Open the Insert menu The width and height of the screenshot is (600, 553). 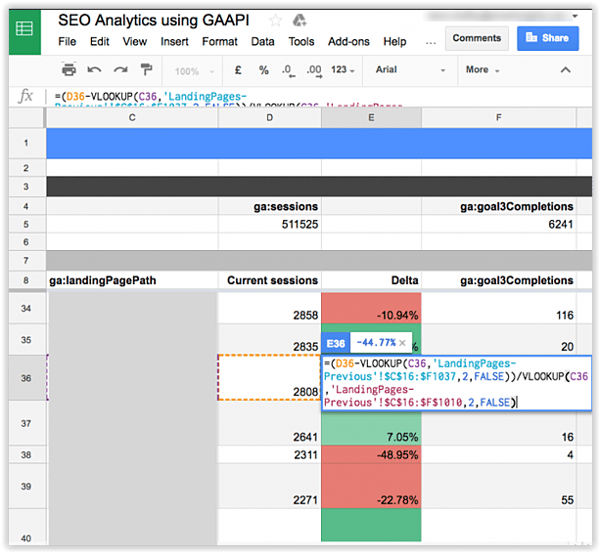(174, 41)
